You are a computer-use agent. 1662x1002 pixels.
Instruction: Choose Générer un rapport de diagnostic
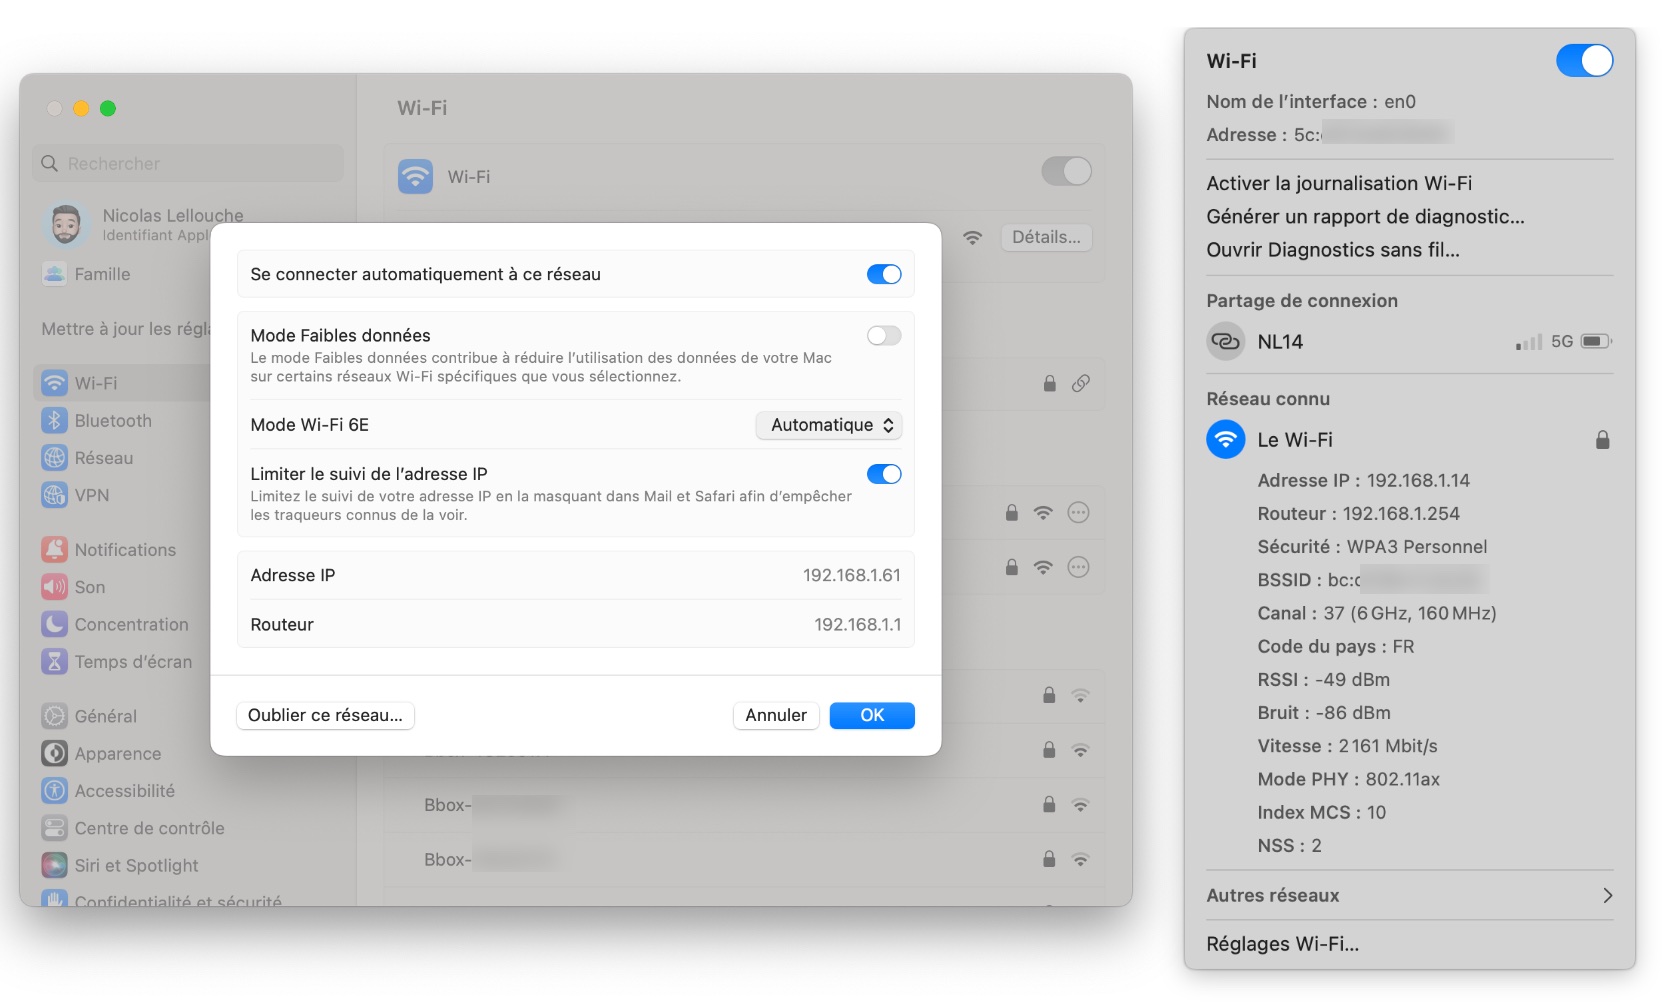1365,216
